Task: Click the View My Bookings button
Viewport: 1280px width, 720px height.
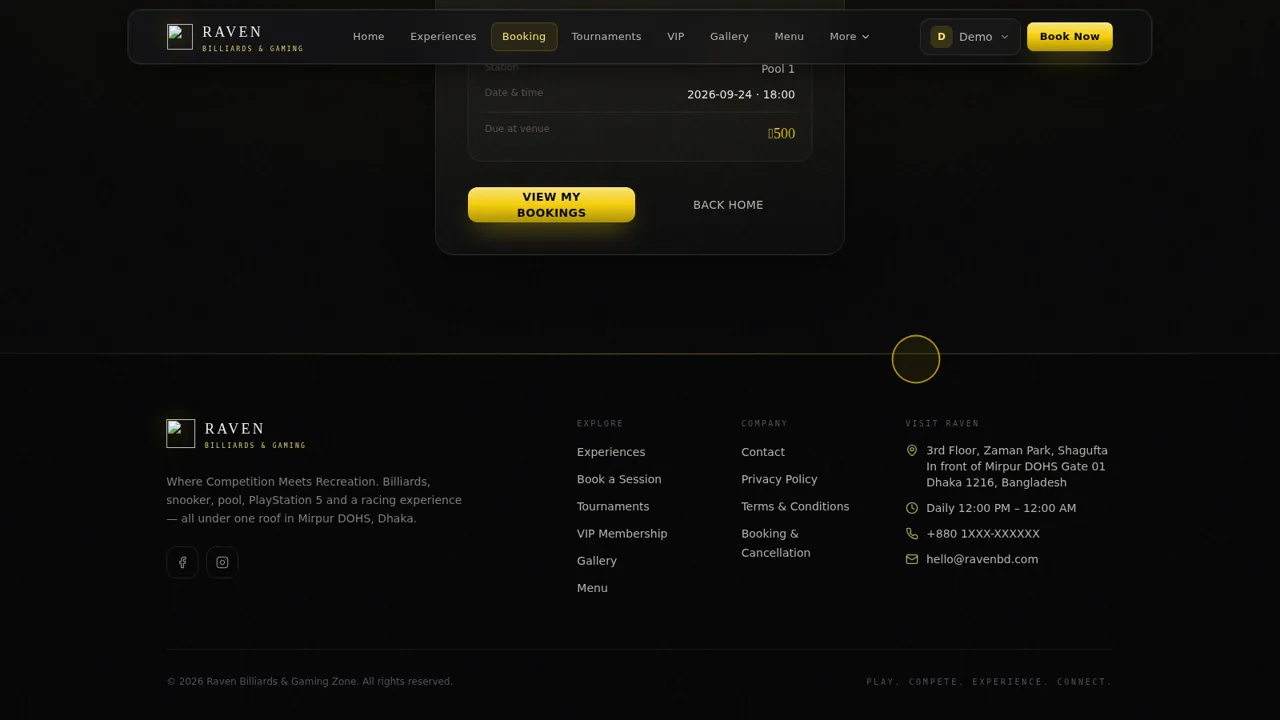Action: (551, 205)
